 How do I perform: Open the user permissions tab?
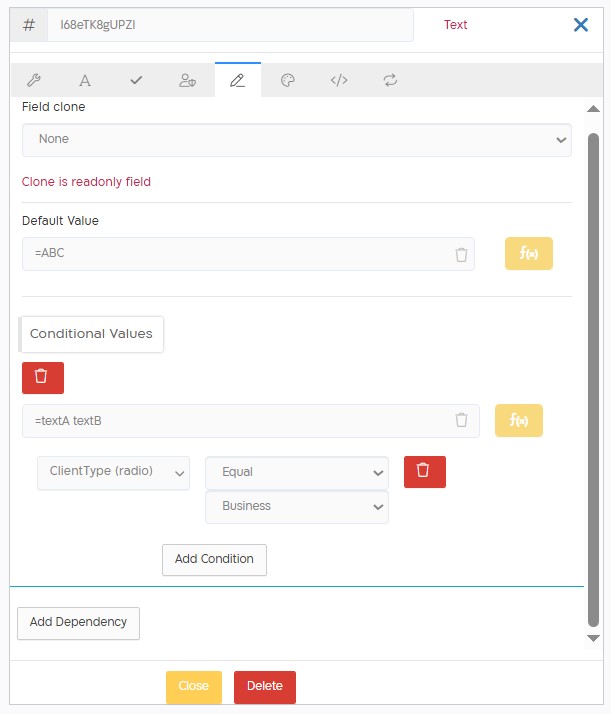187,81
